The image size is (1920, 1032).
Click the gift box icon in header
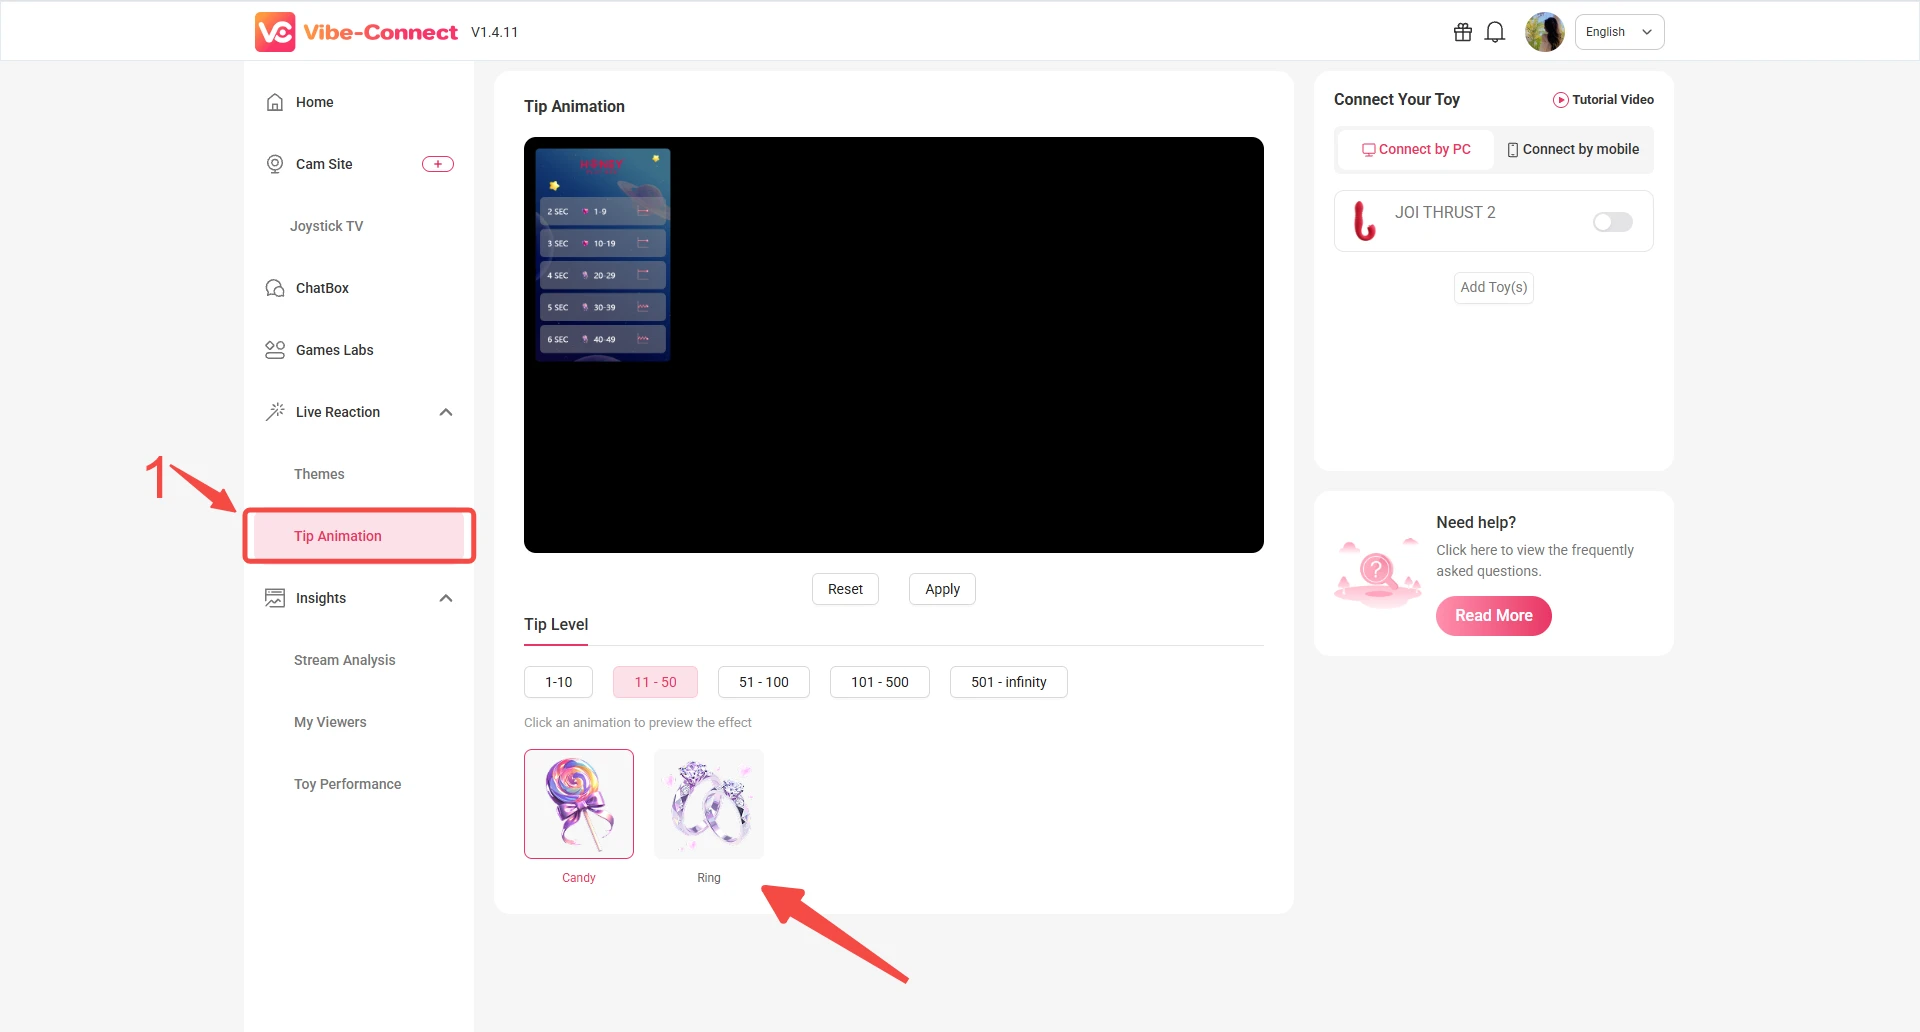pyautogui.click(x=1462, y=32)
